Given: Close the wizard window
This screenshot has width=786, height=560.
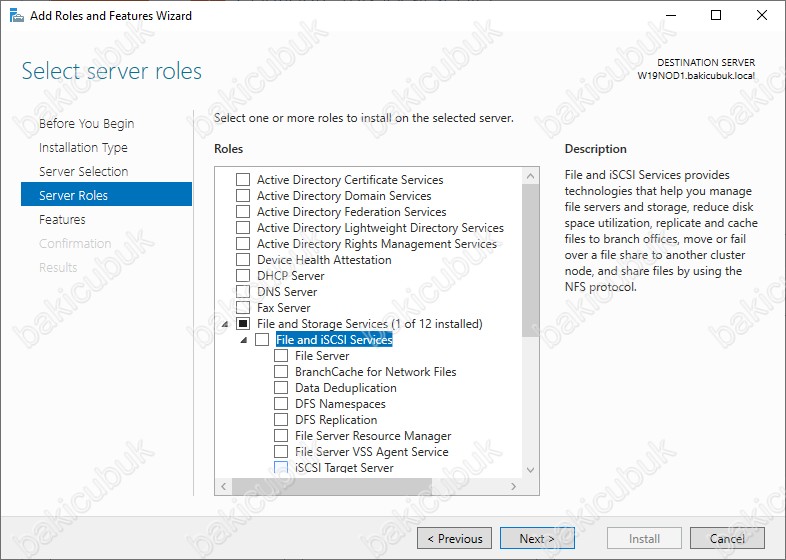Looking at the screenshot, I should [x=762, y=15].
